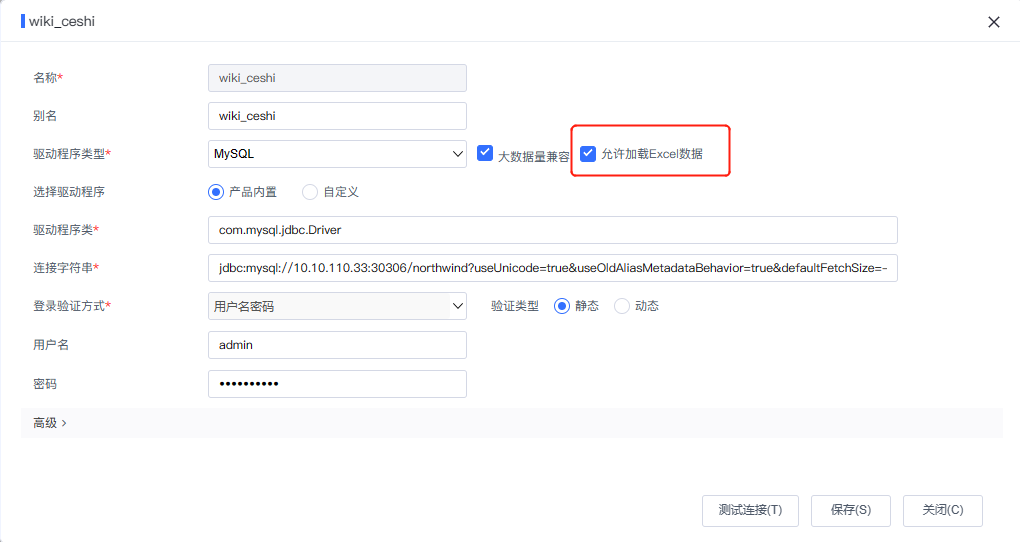Screen dimensions: 1020x542
Task: Click the 用户名 admin field
Action: point(337,345)
